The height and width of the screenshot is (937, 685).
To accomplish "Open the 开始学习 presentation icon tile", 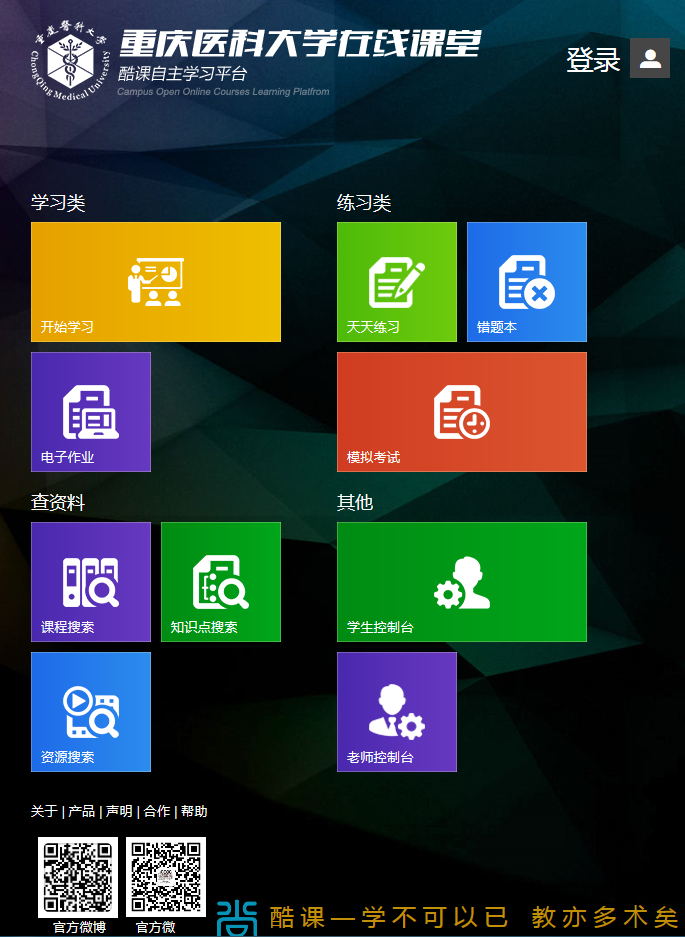I will coord(156,282).
